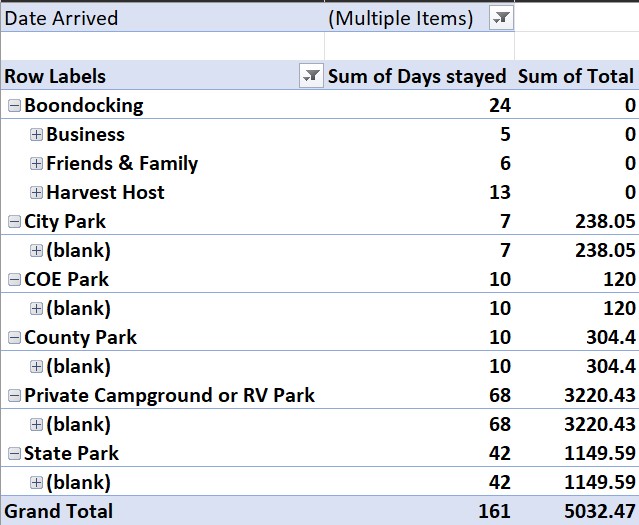Click the Grand Total row label
Viewport: 639px width, 525px height.
[60, 511]
